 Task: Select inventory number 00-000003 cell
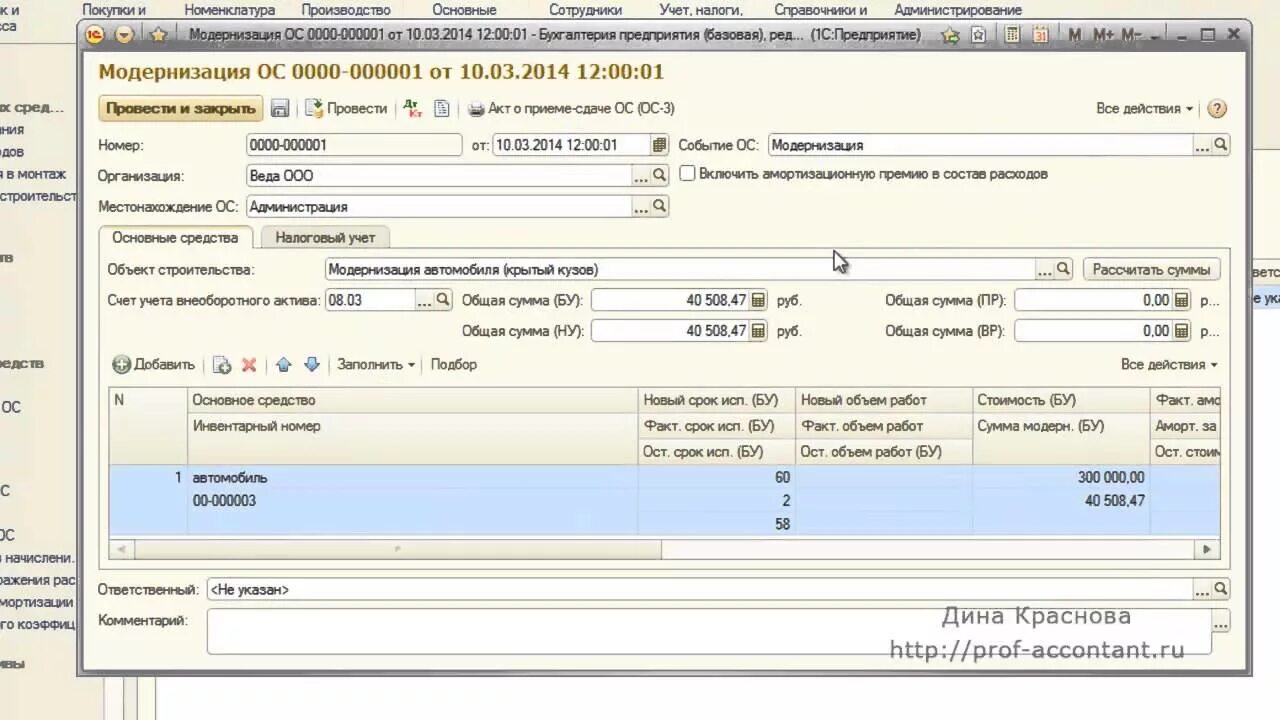pyautogui.click(x=413, y=501)
